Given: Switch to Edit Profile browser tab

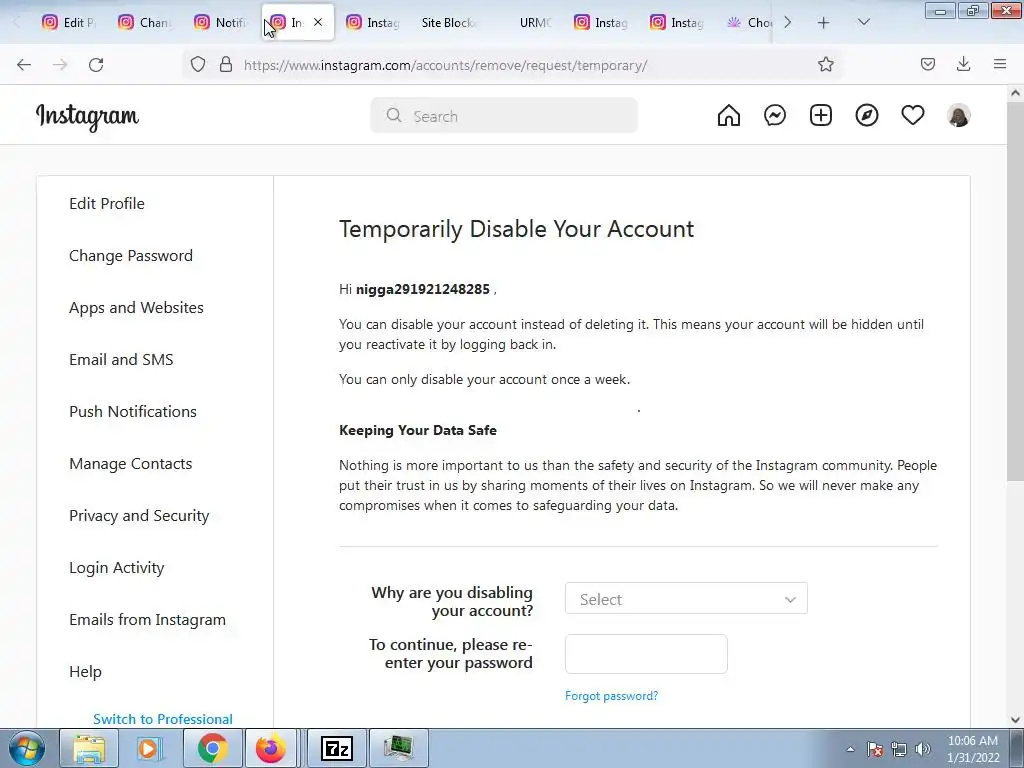Looking at the screenshot, I should 69,23.
